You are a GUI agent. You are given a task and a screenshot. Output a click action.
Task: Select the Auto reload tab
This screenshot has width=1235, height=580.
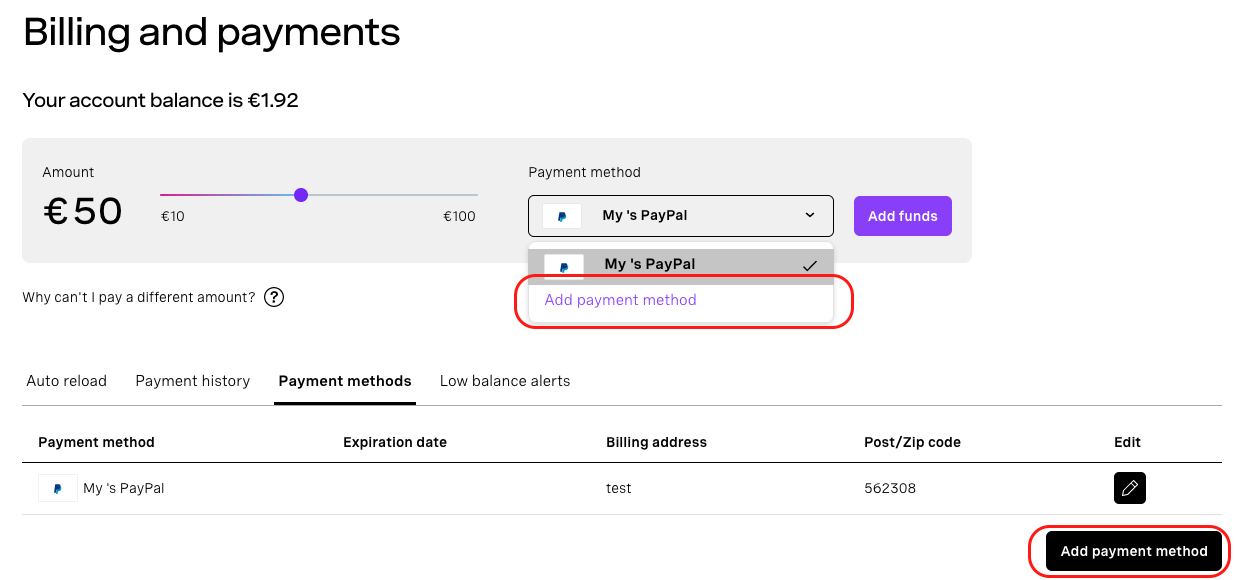[66, 381]
